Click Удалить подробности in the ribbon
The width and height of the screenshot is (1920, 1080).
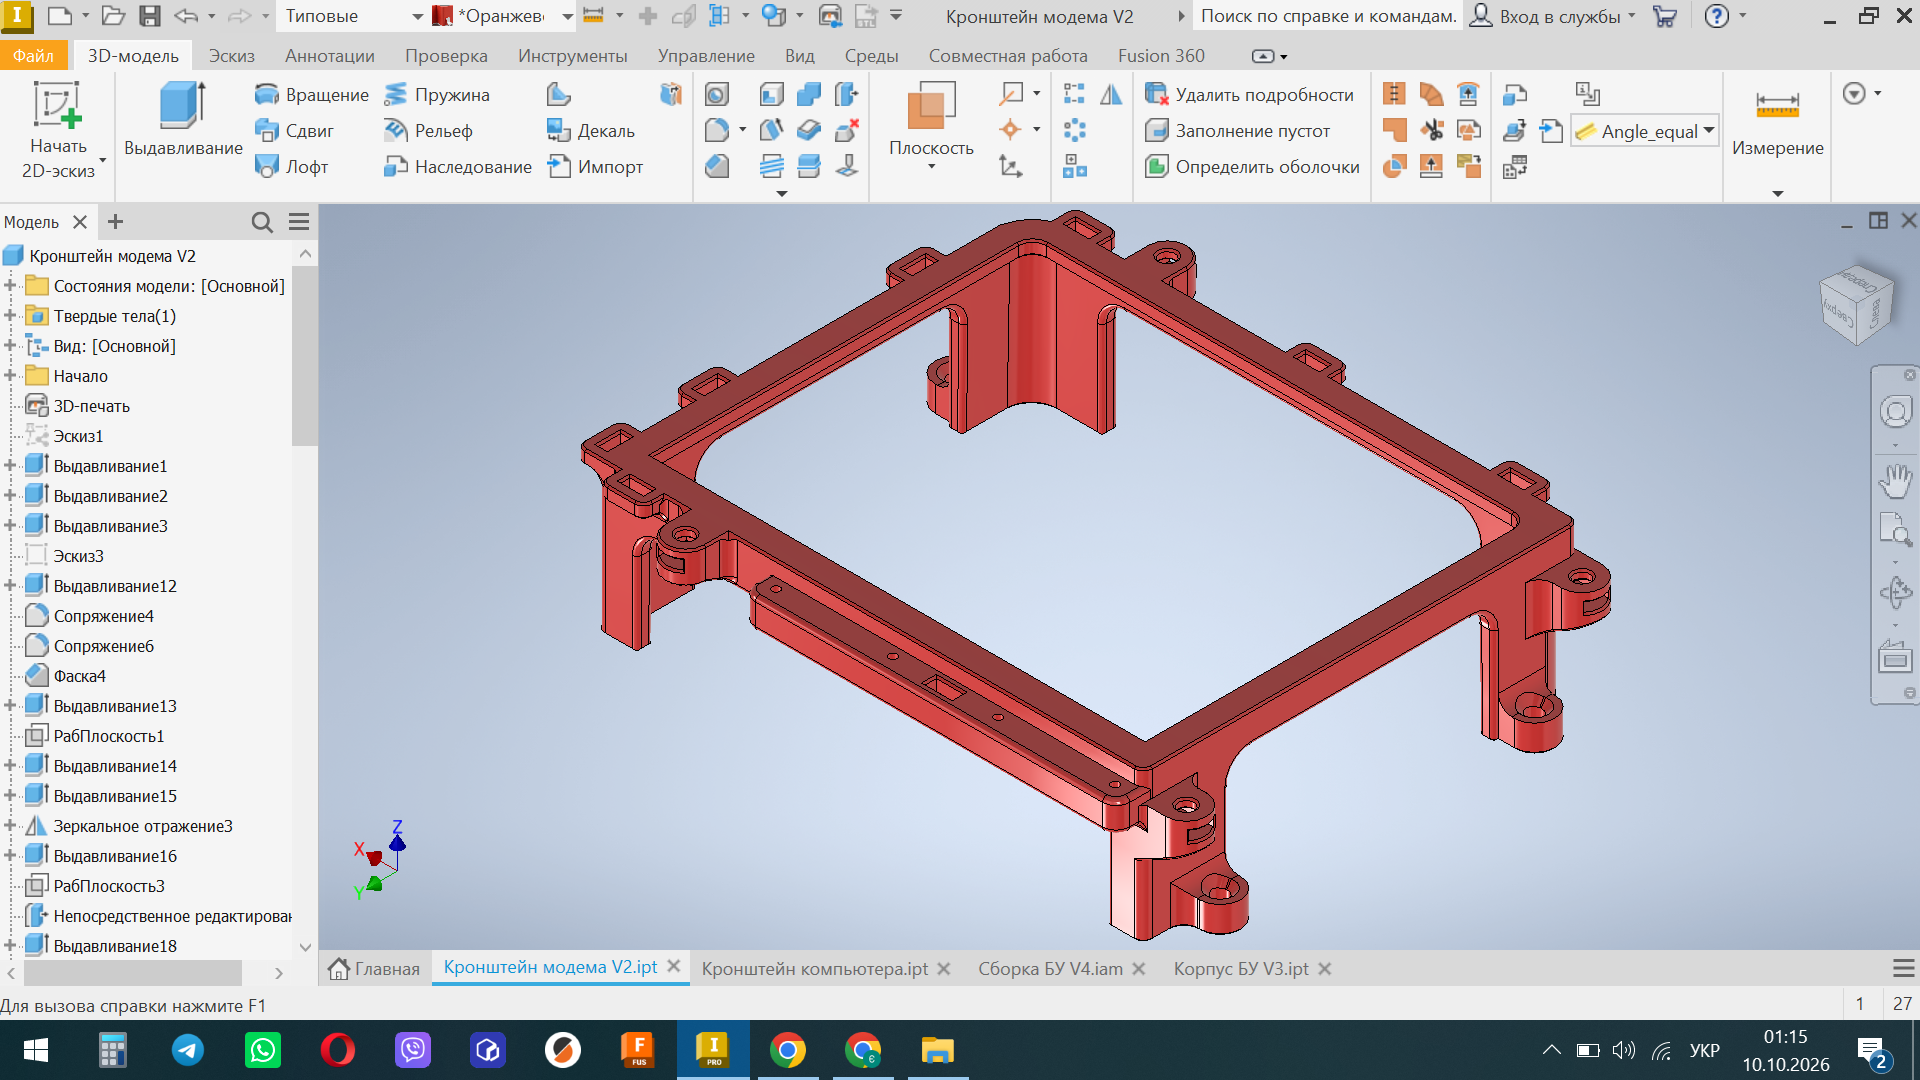click(1249, 95)
